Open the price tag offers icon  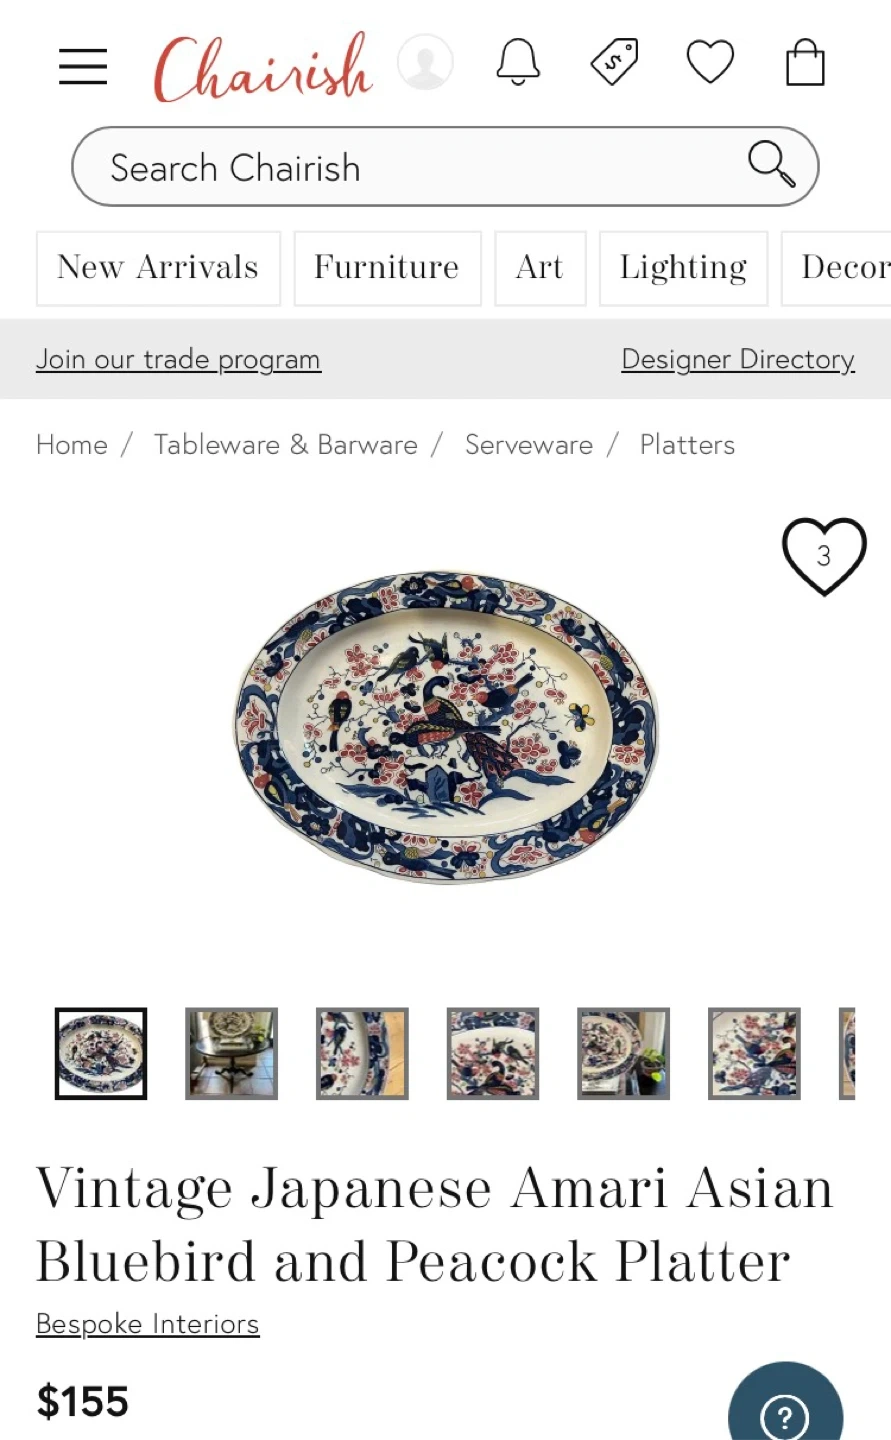click(x=614, y=63)
